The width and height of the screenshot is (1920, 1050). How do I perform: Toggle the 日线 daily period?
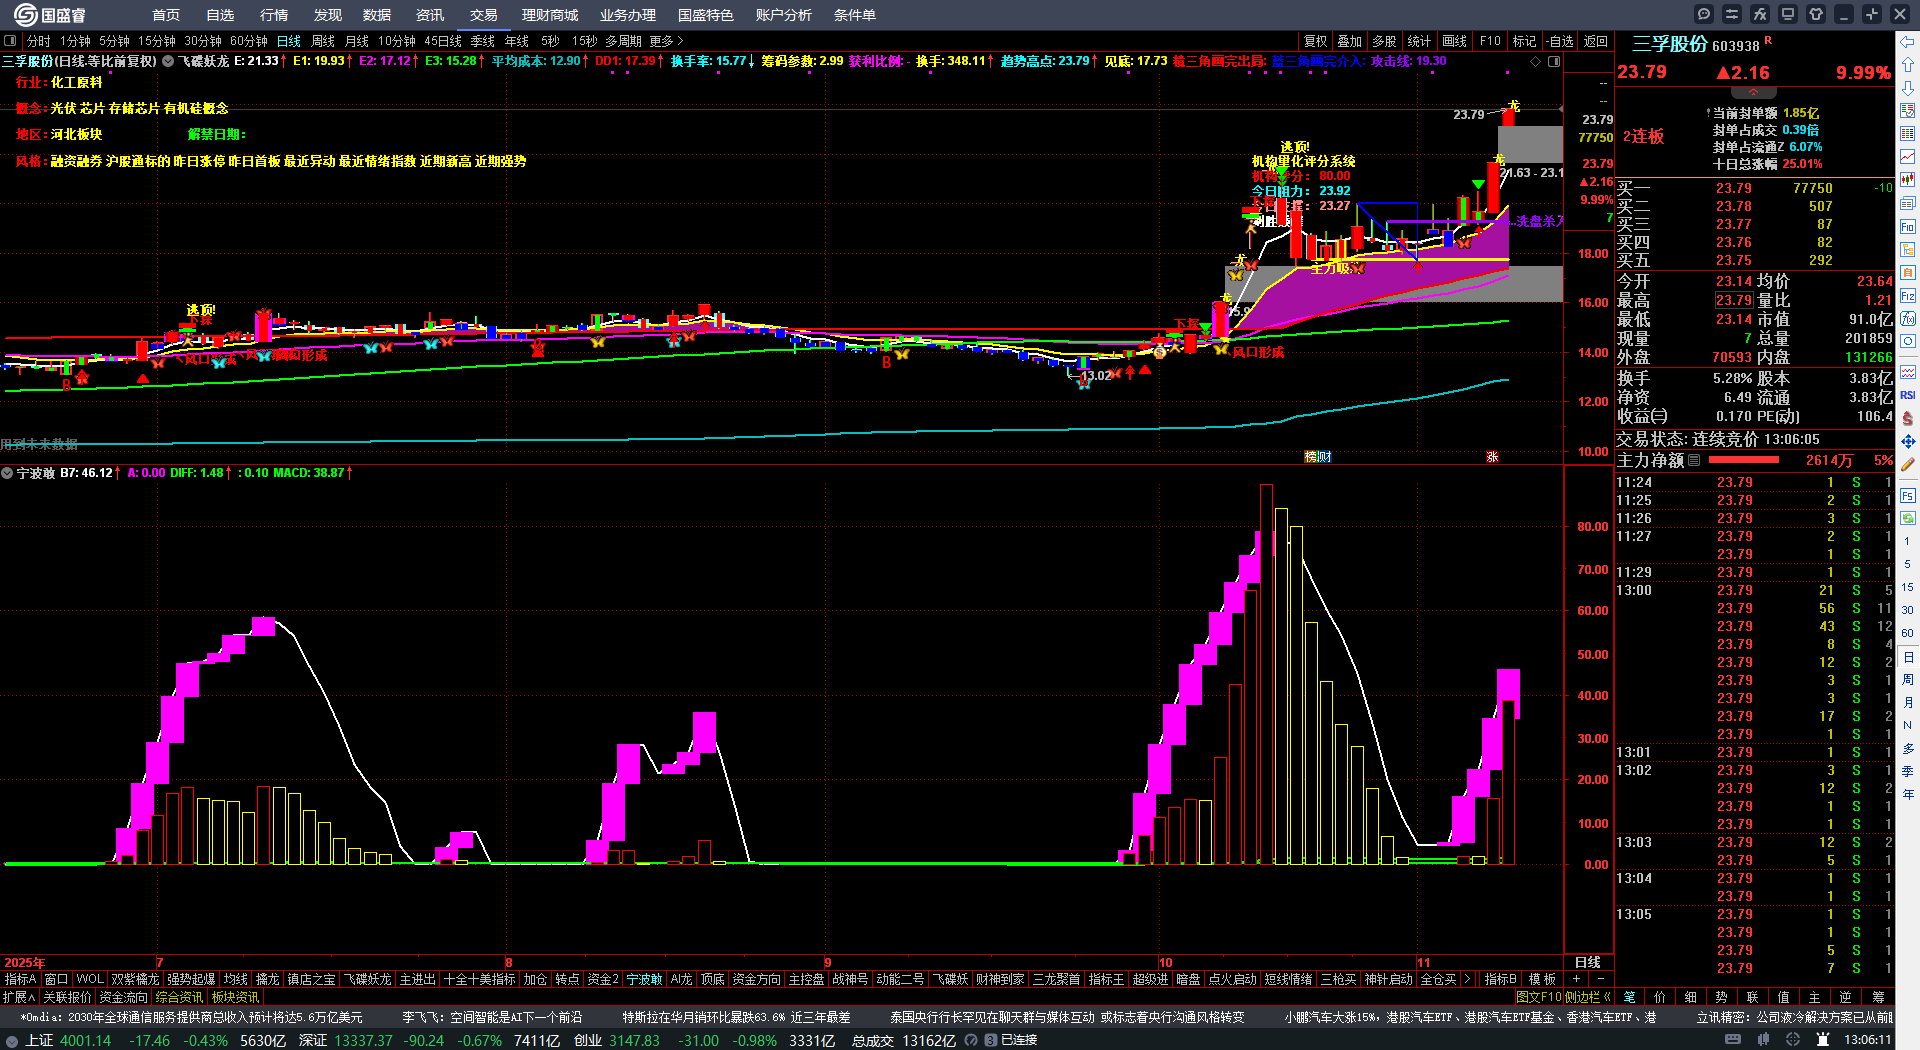click(x=289, y=41)
